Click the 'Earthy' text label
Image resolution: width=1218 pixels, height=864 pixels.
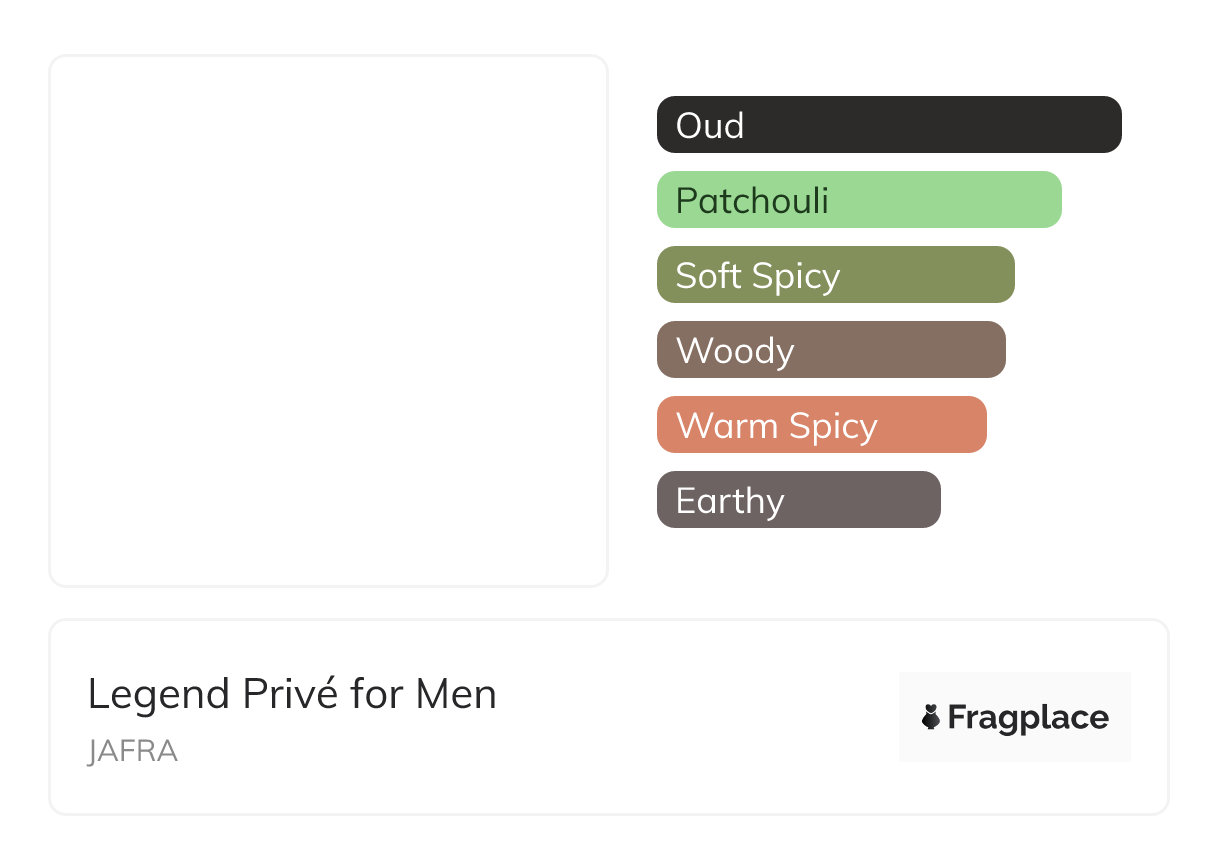point(730,501)
